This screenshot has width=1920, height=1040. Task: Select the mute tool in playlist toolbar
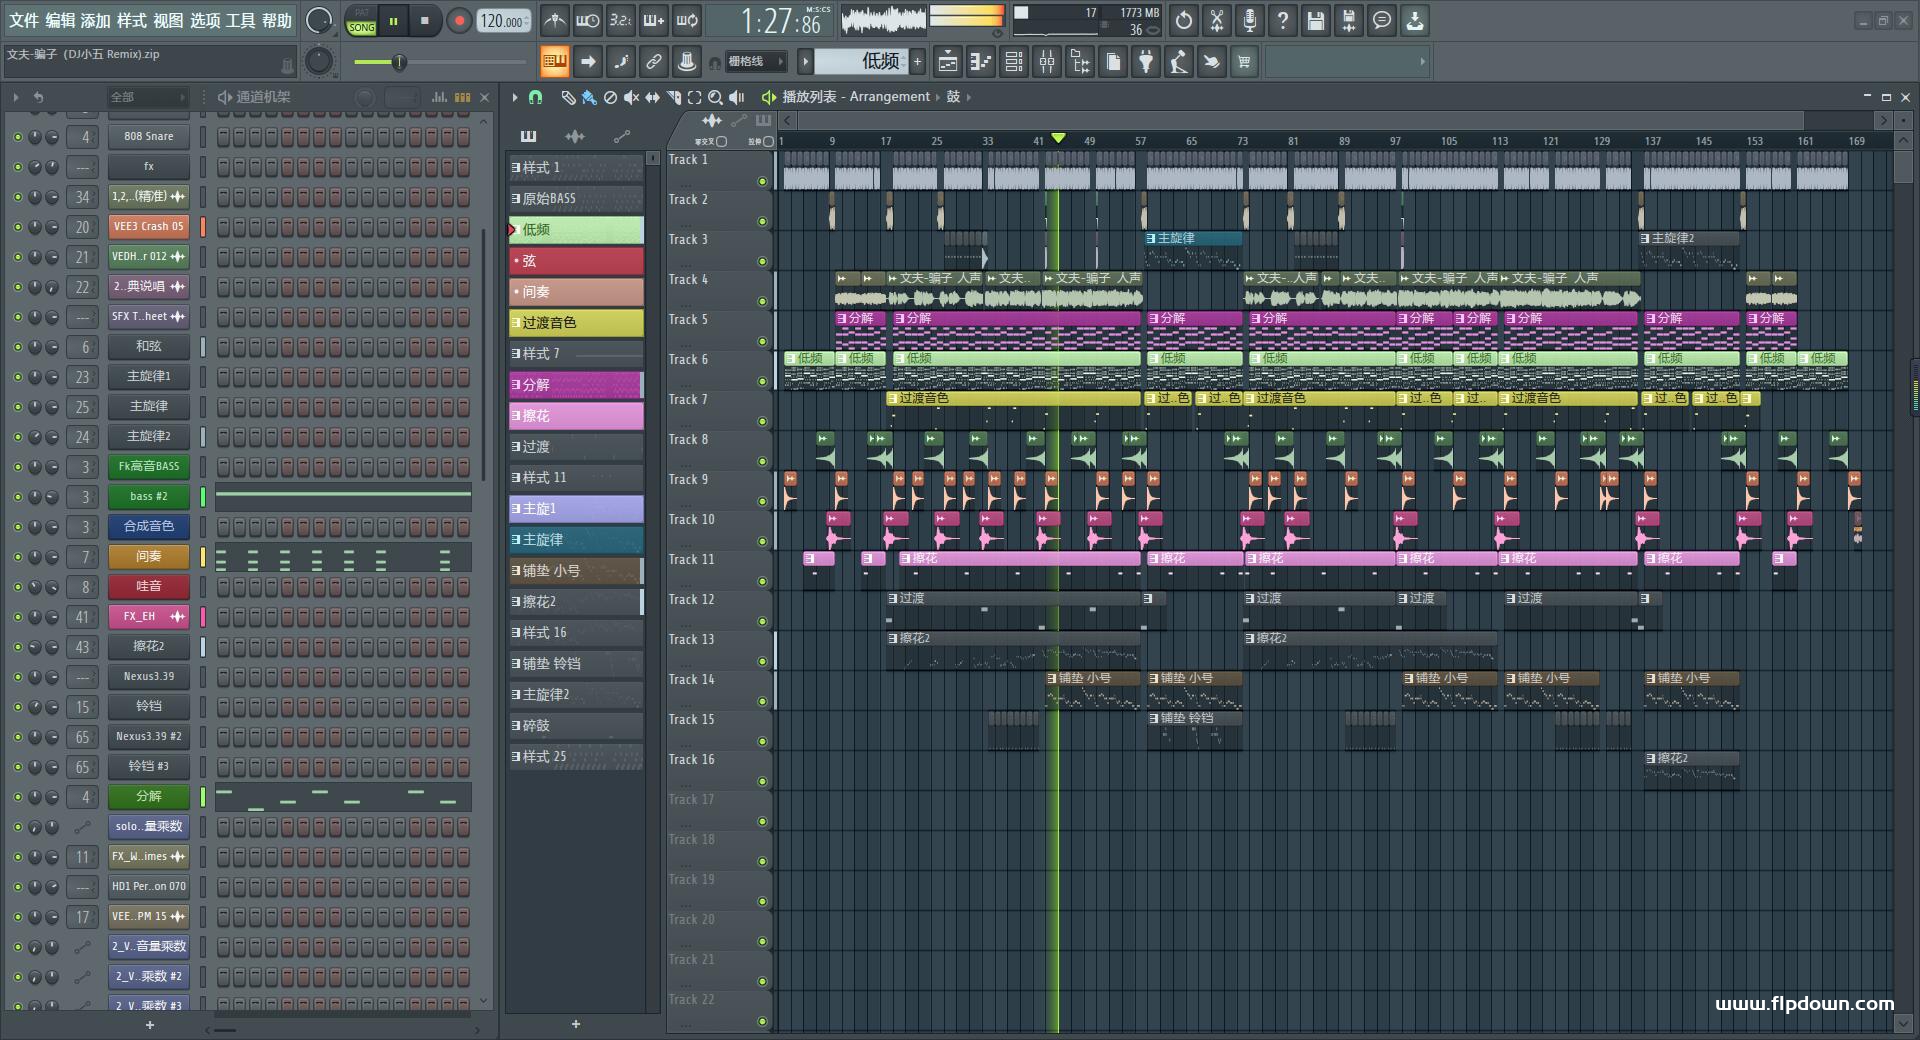point(631,97)
